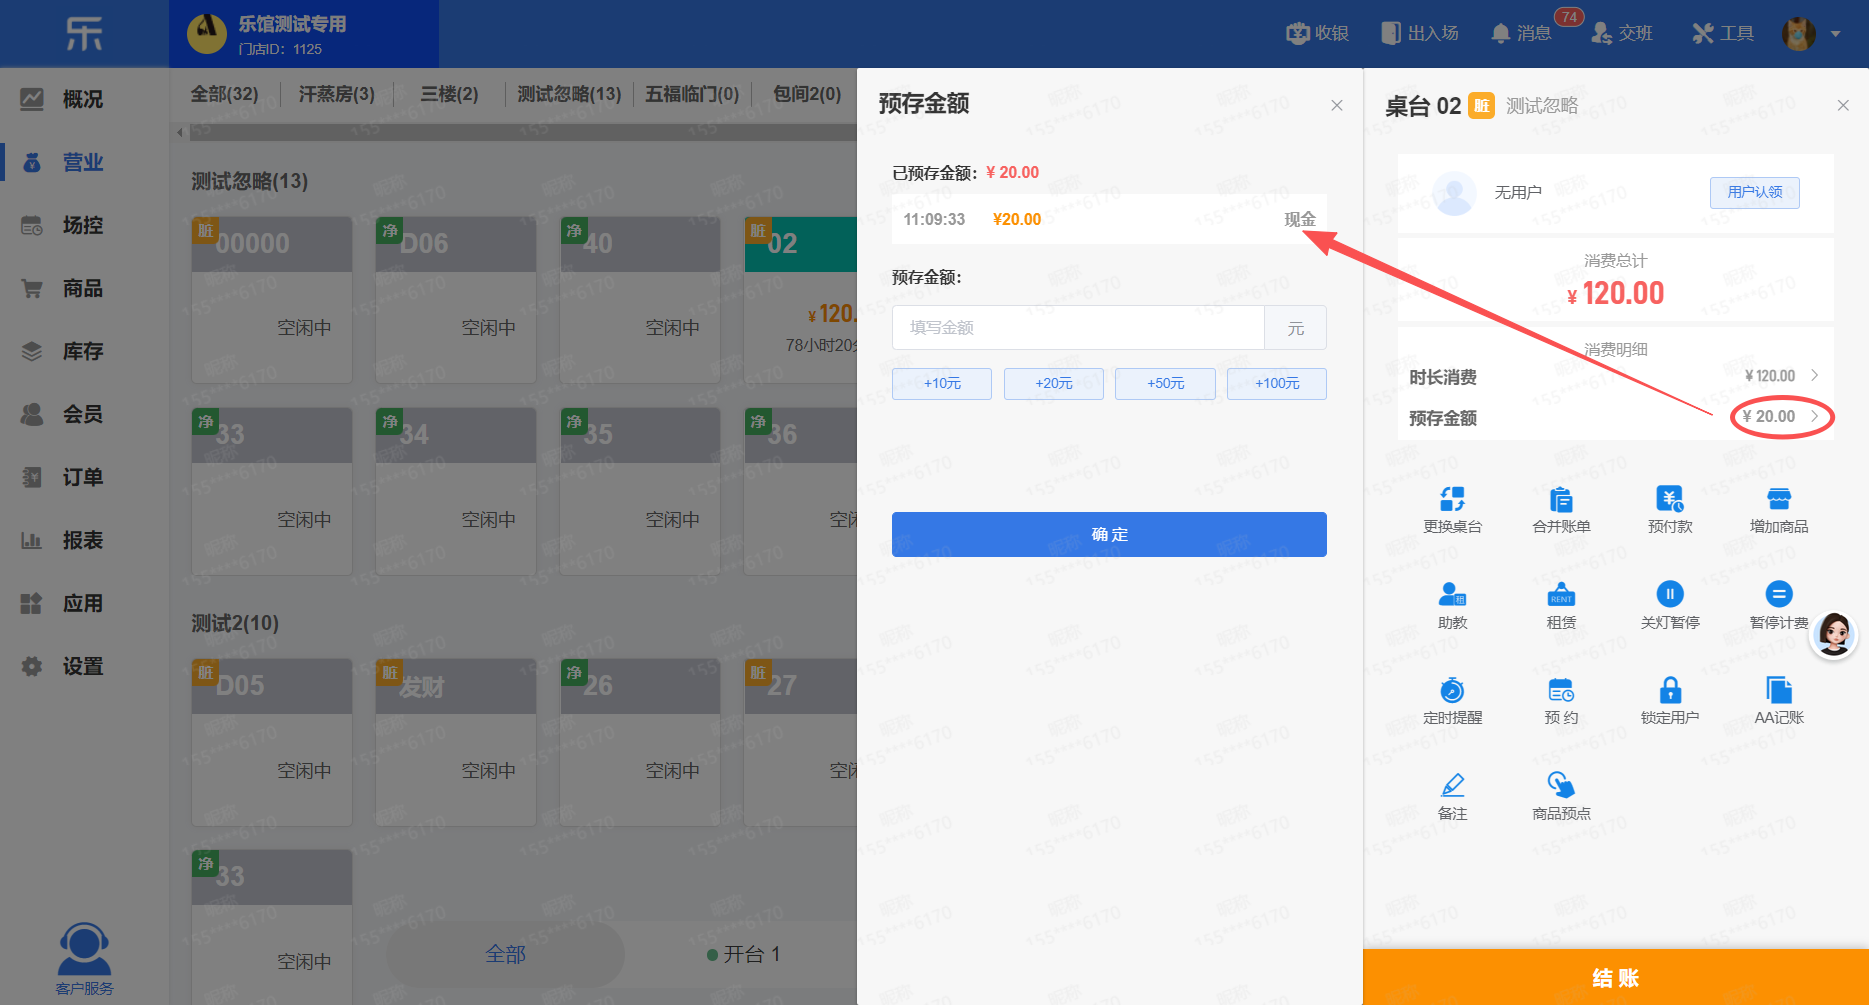Click the 关灯暂停 pause light icon

tap(1670, 594)
